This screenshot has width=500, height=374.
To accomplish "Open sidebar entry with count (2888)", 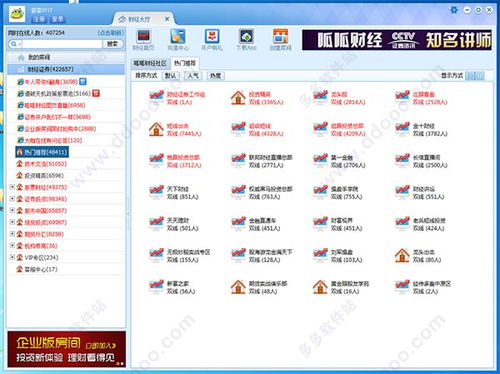I will point(57,128).
